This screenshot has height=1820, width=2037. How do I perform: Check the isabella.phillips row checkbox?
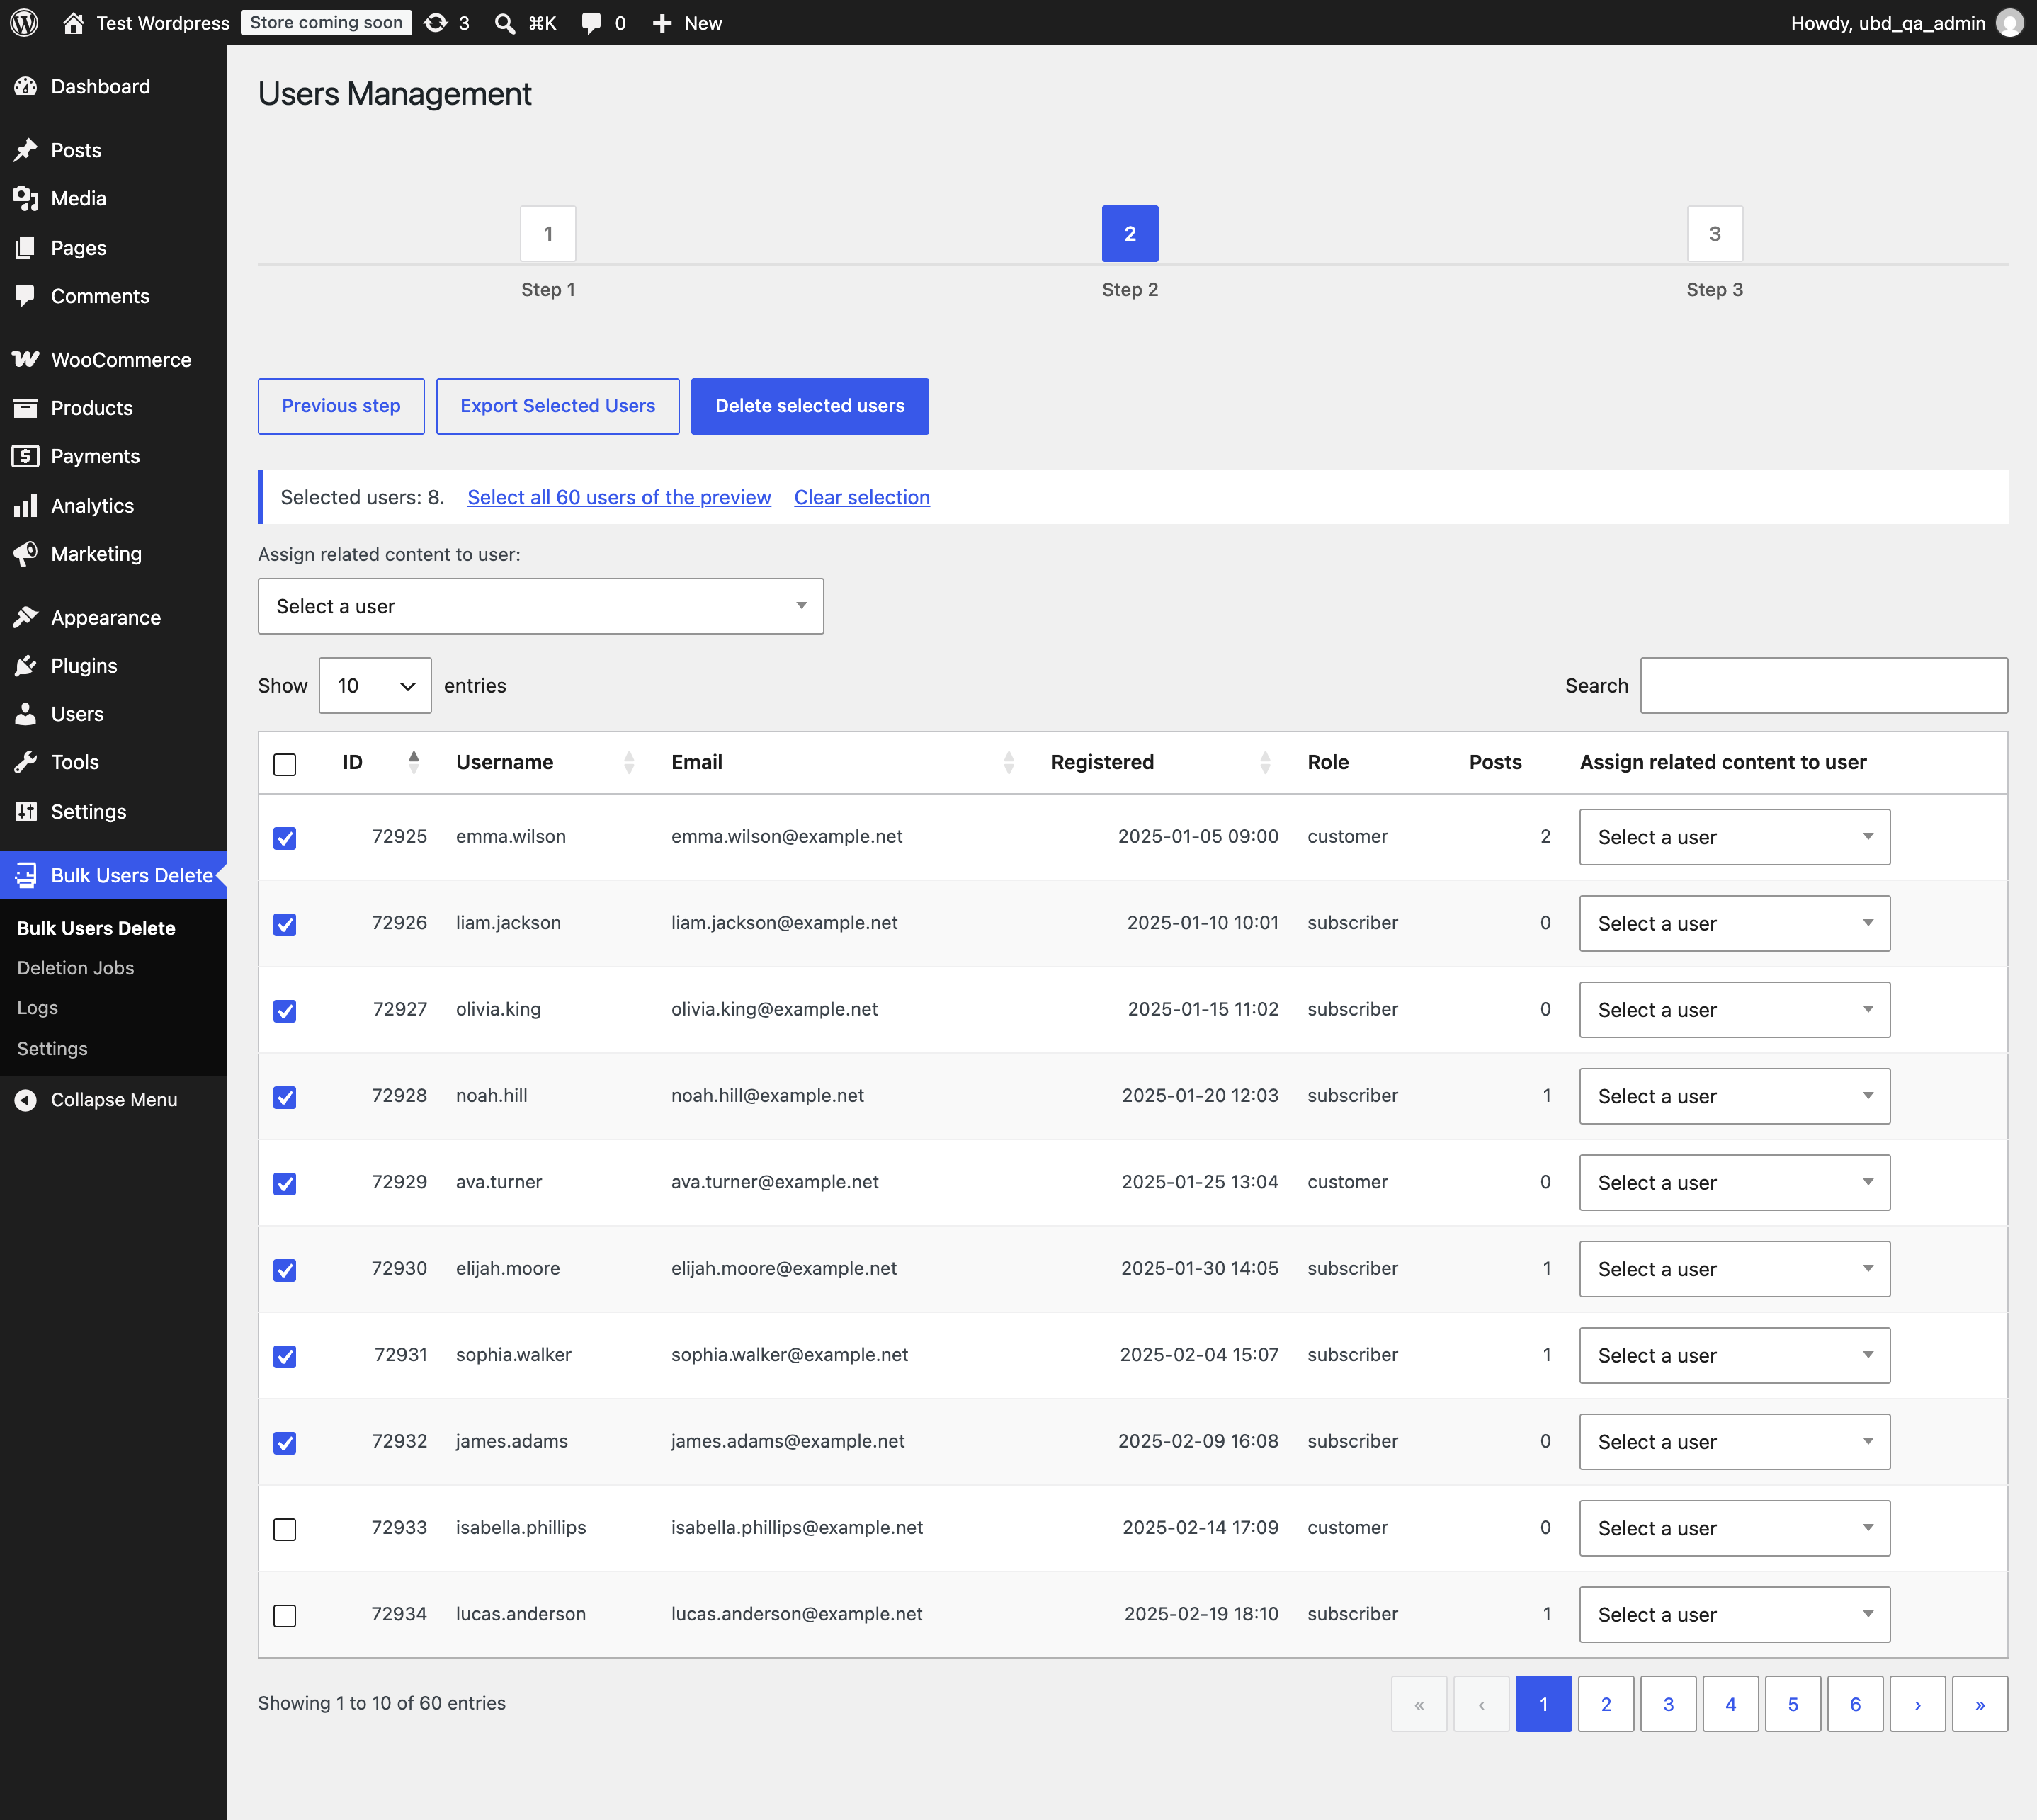pos(285,1529)
